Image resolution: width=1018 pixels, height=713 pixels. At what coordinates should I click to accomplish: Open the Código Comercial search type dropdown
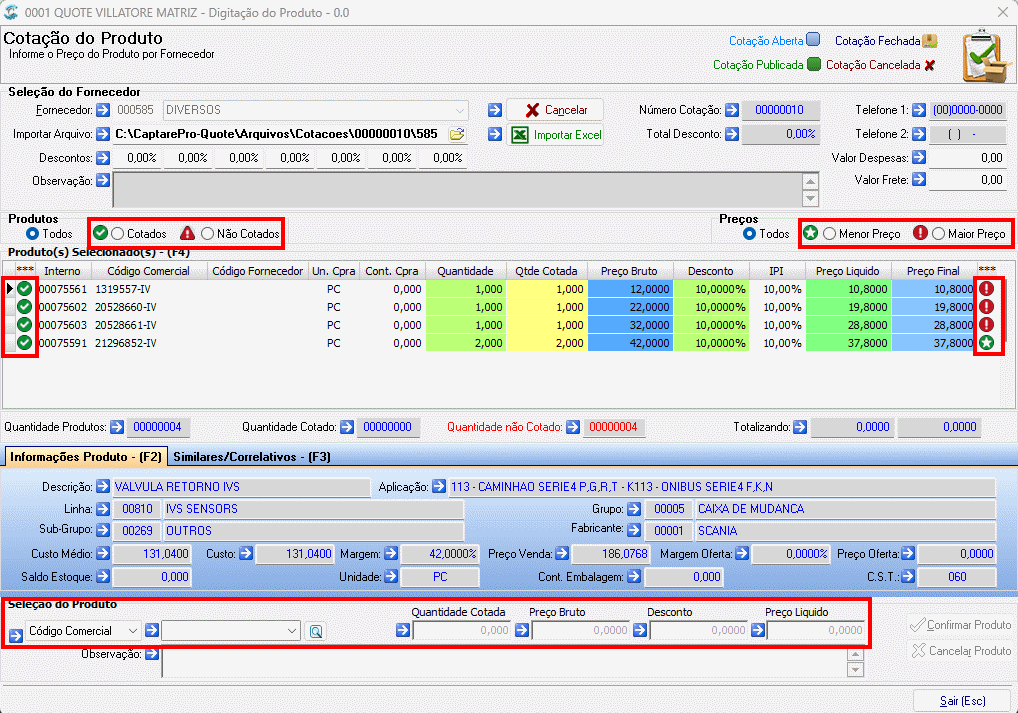(x=132, y=631)
